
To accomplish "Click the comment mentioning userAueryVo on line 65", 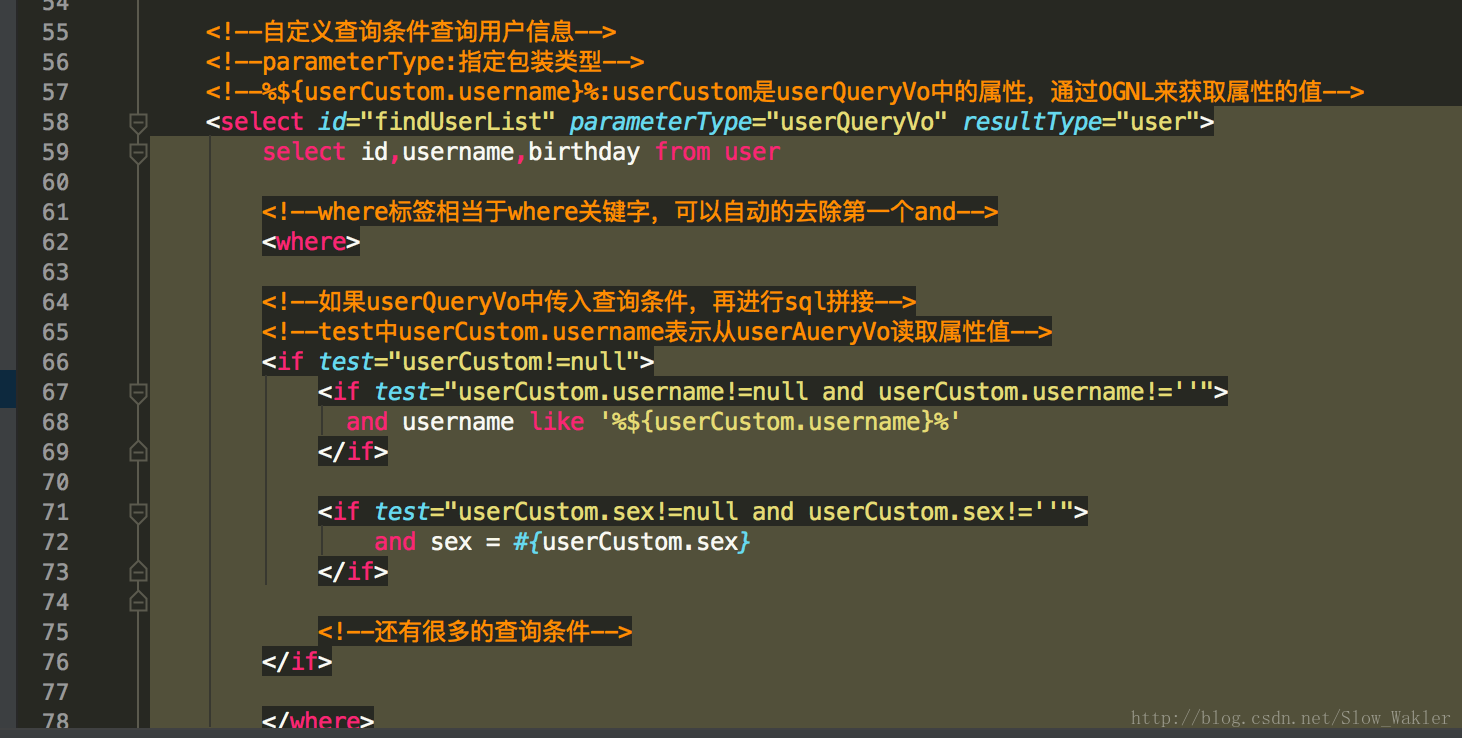I will coord(657,332).
